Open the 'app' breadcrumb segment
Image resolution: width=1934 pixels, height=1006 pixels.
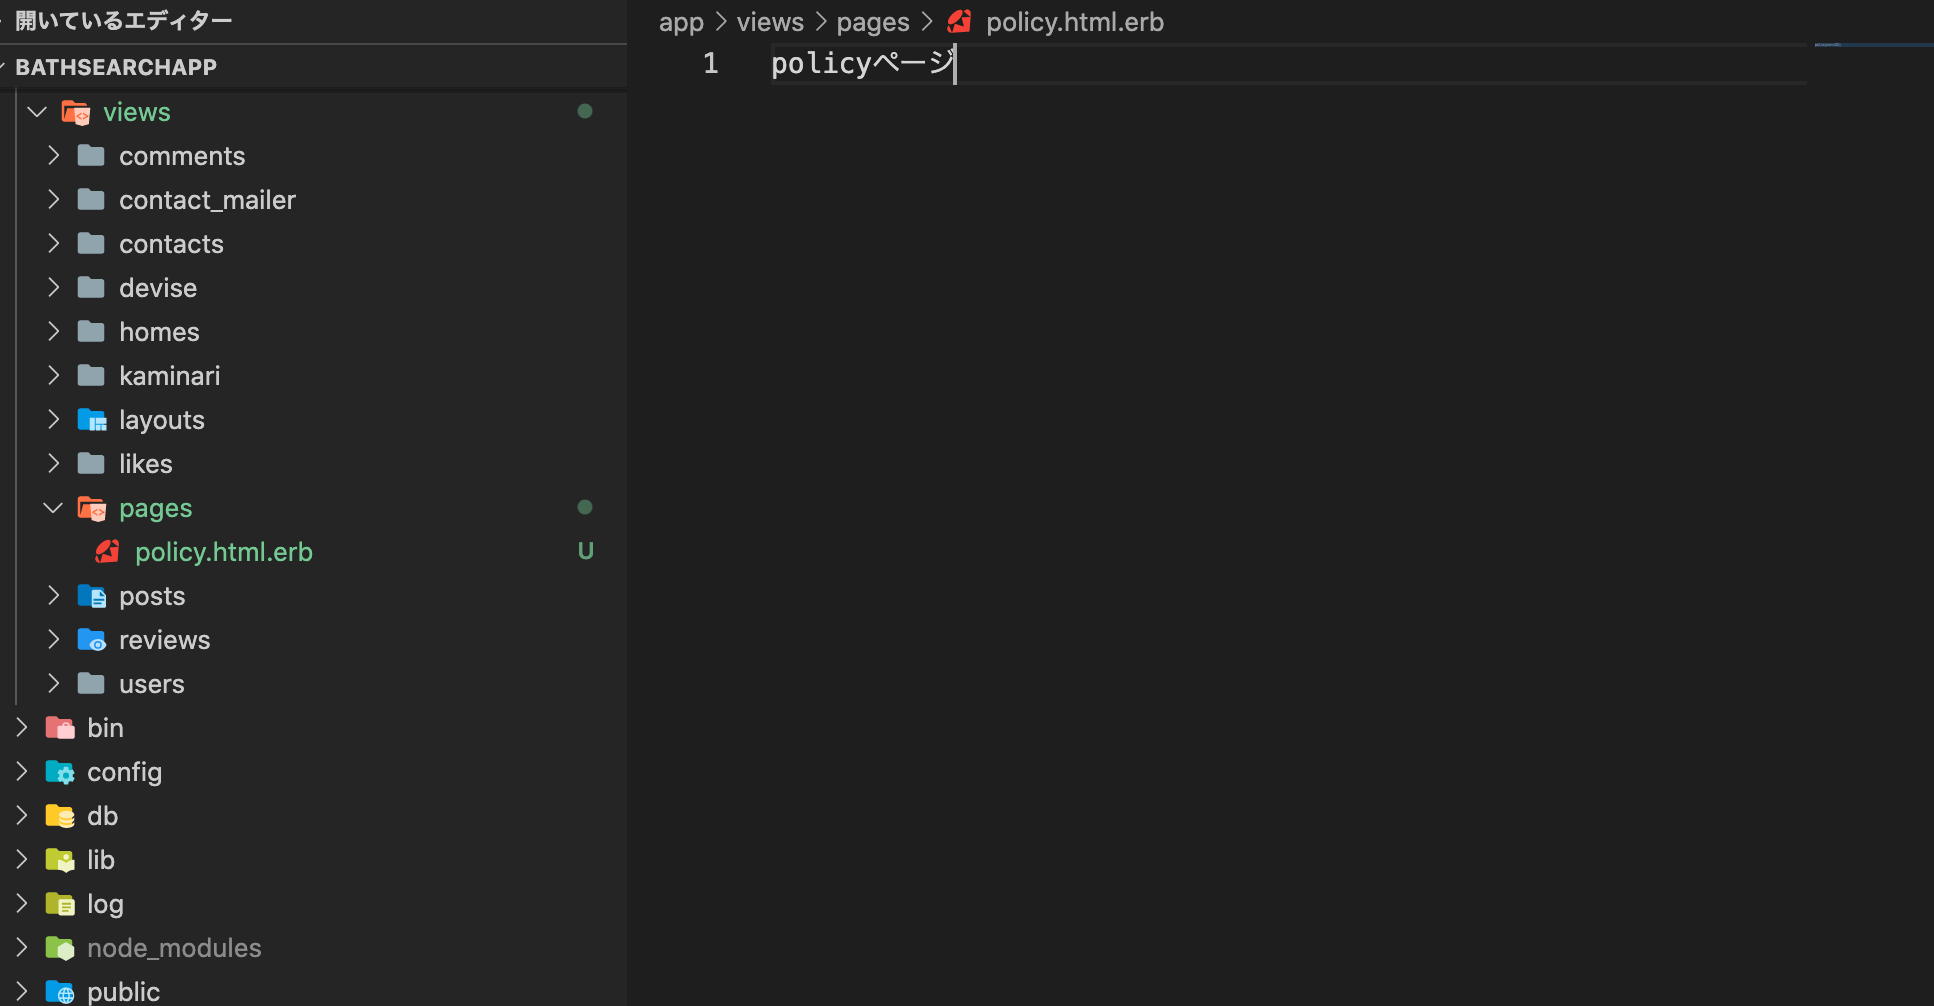pyautogui.click(x=681, y=22)
